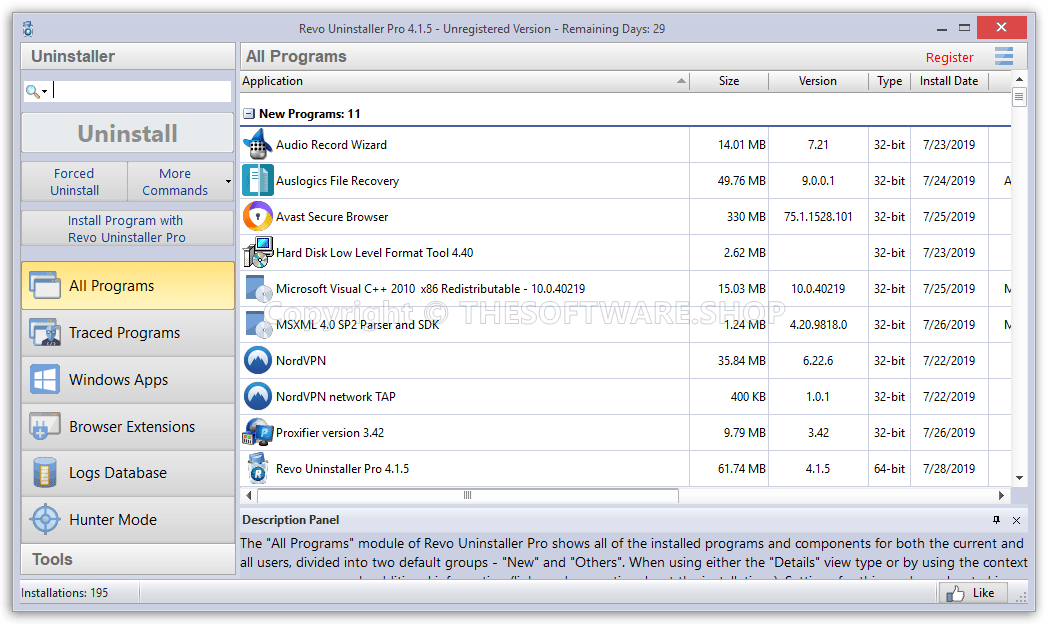Click the Audio Record Wizard program icon
Screen dimensions: 1048x624
(258, 144)
